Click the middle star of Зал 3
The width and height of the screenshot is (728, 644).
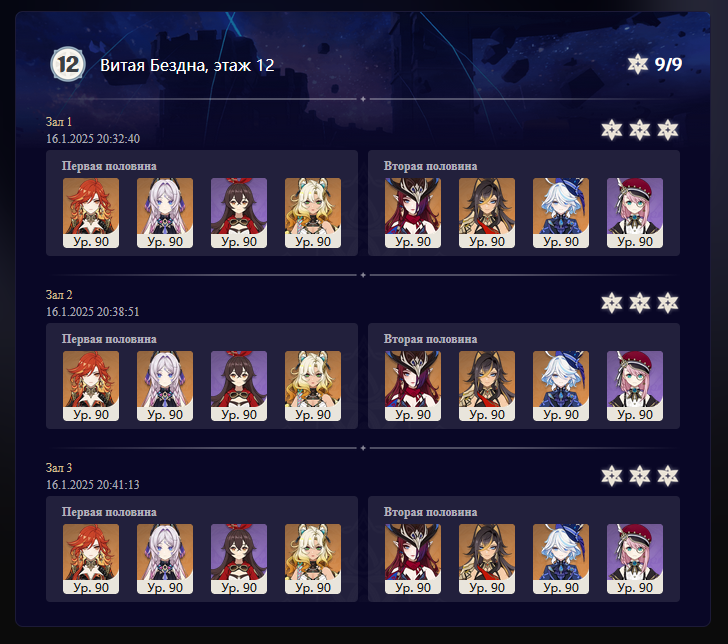pyautogui.click(x=640, y=476)
